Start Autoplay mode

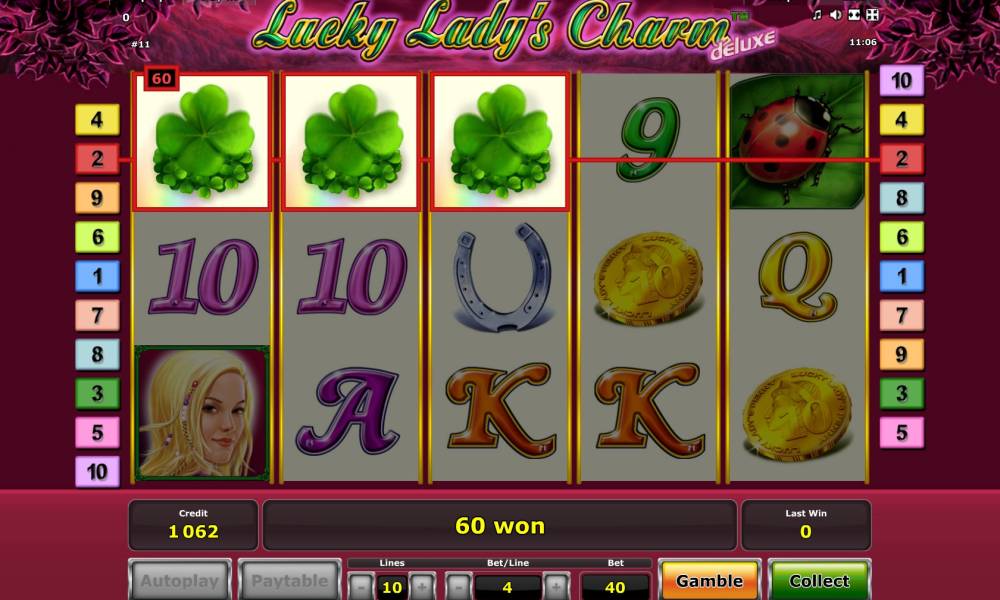(x=180, y=580)
